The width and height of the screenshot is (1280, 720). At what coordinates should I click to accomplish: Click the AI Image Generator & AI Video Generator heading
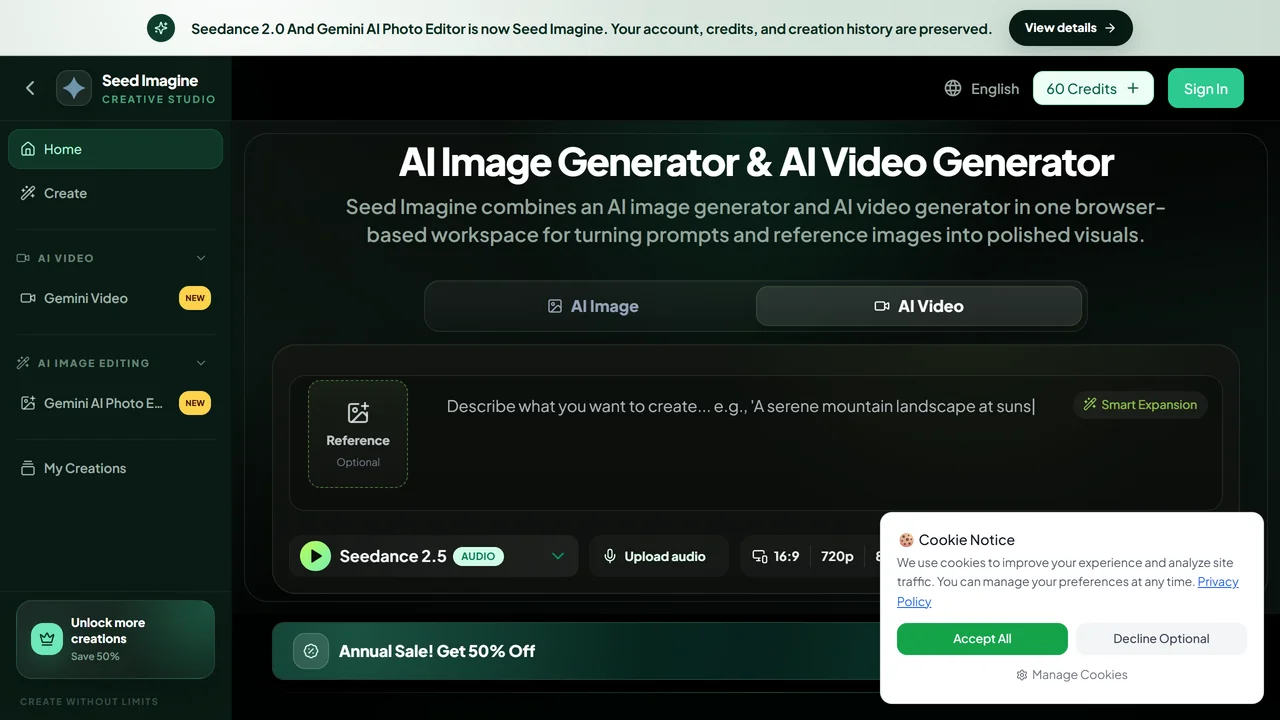click(756, 162)
